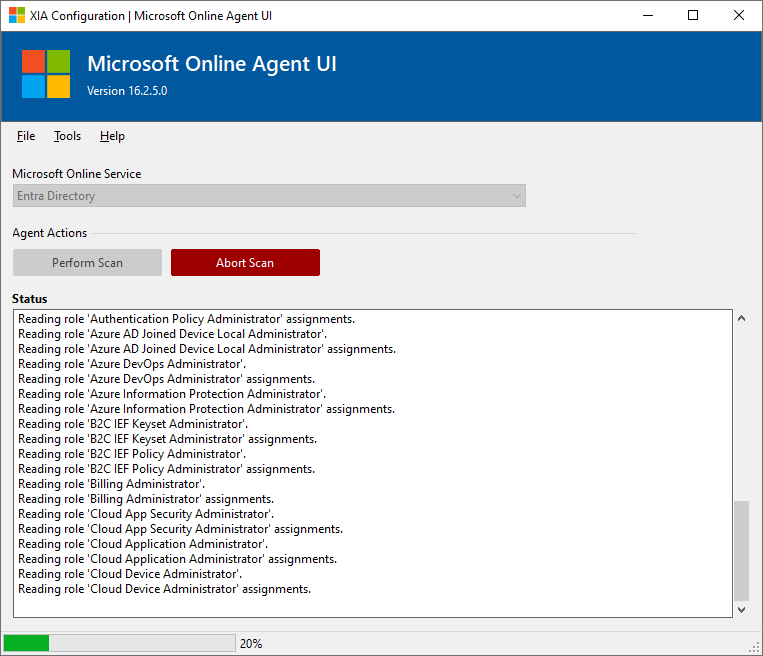
Task: Minimize the Microsoft Online Agent UI window
Action: [647, 16]
